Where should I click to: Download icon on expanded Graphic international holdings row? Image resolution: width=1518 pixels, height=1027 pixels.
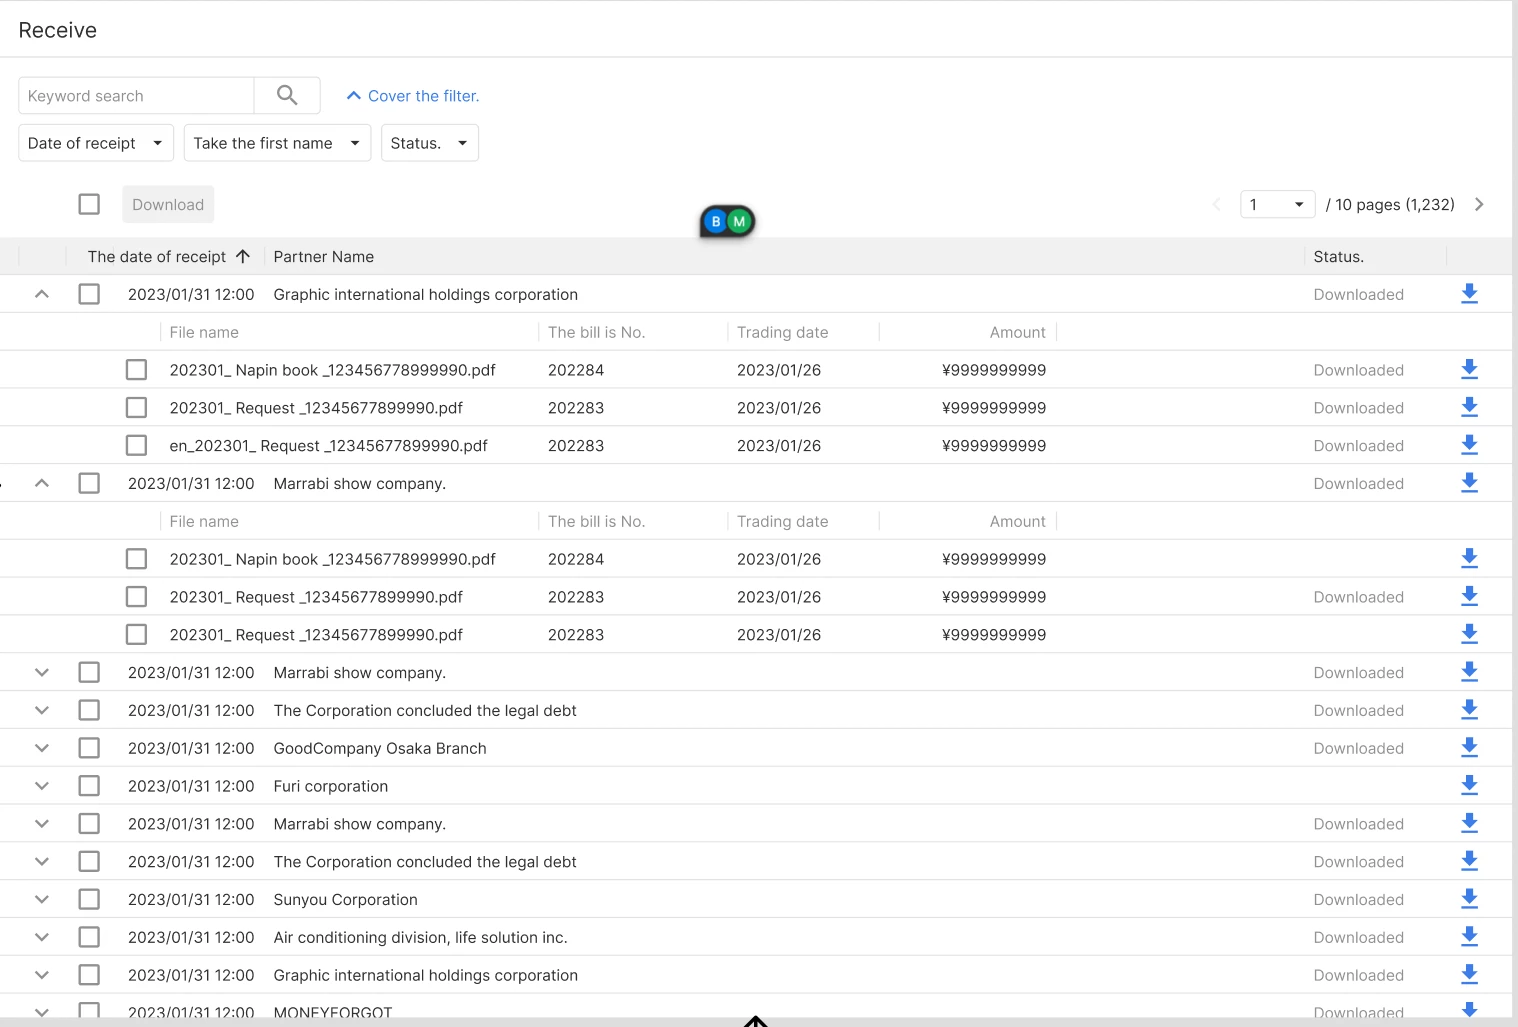coord(1469,293)
